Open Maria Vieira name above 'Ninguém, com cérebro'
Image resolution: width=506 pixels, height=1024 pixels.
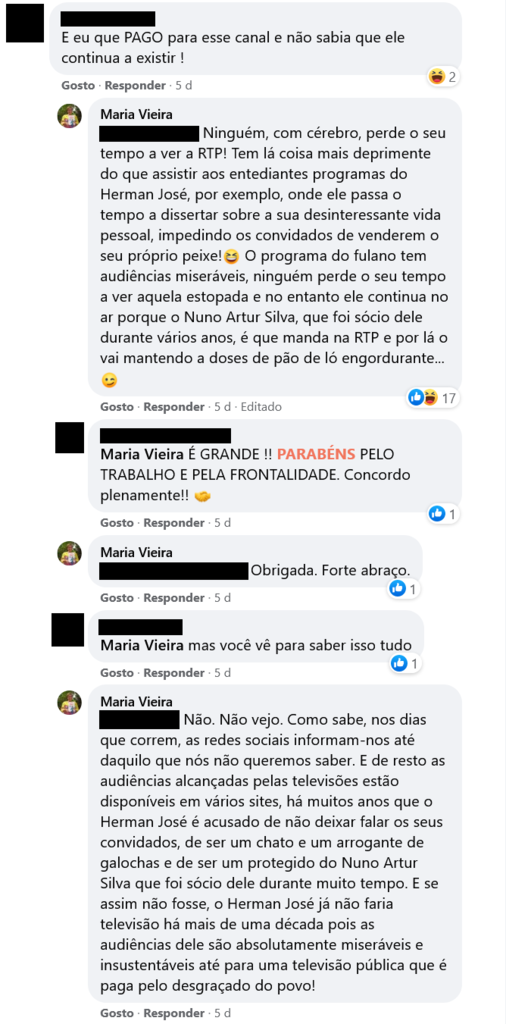(136, 115)
